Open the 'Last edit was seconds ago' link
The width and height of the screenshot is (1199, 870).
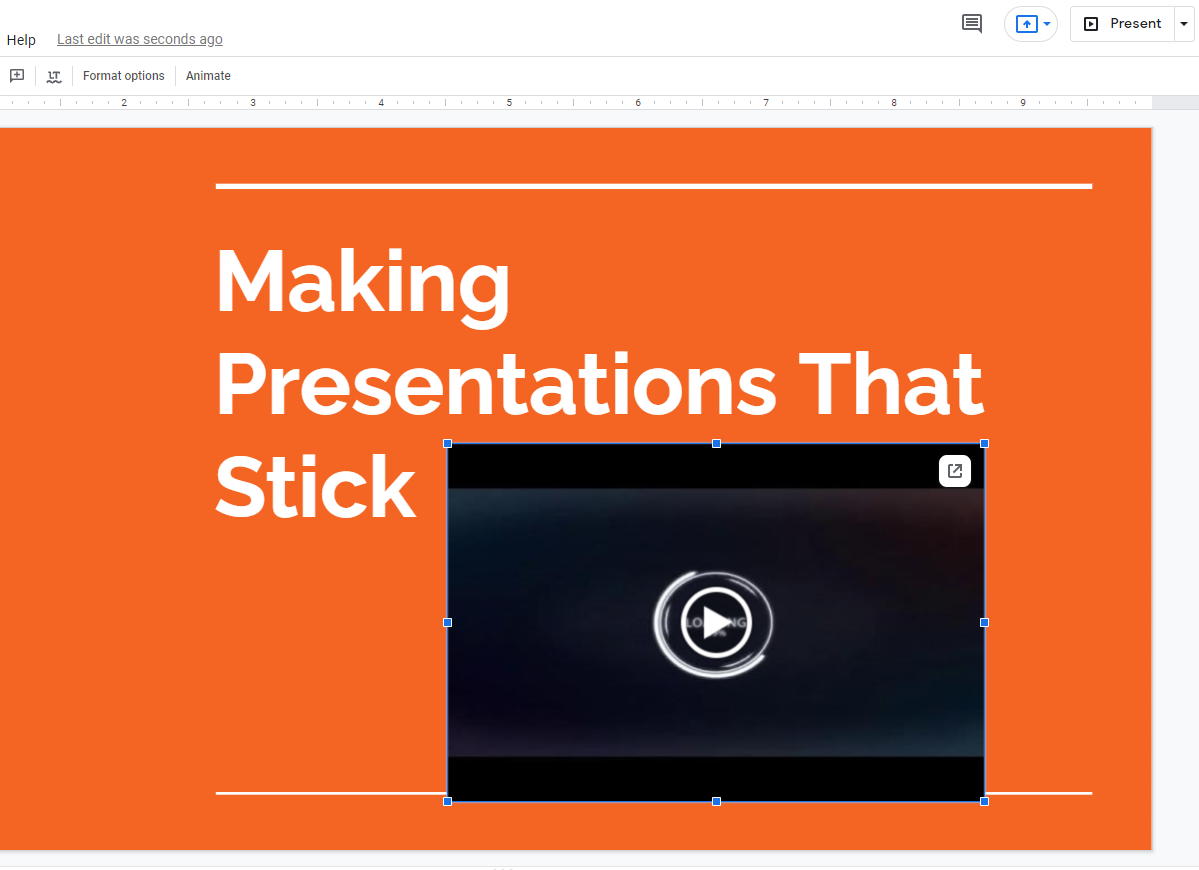click(x=139, y=40)
